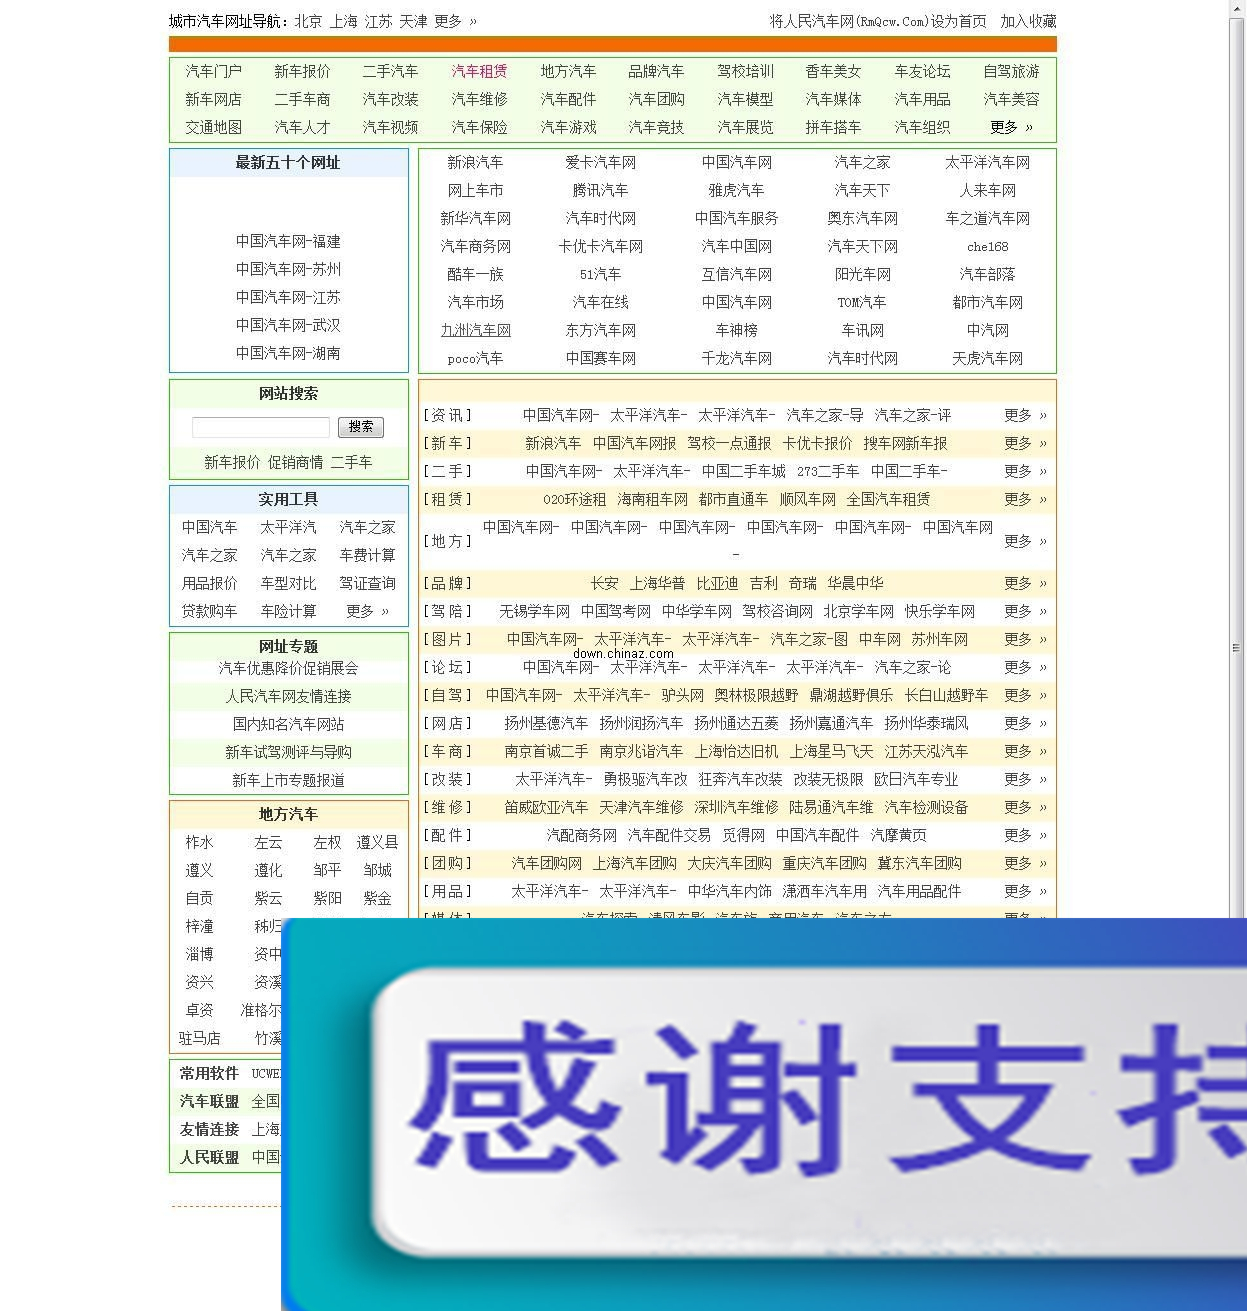The height and width of the screenshot is (1311, 1247).
Task: Visit che168 site link
Action: pyautogui.click(x=987, y=246)
